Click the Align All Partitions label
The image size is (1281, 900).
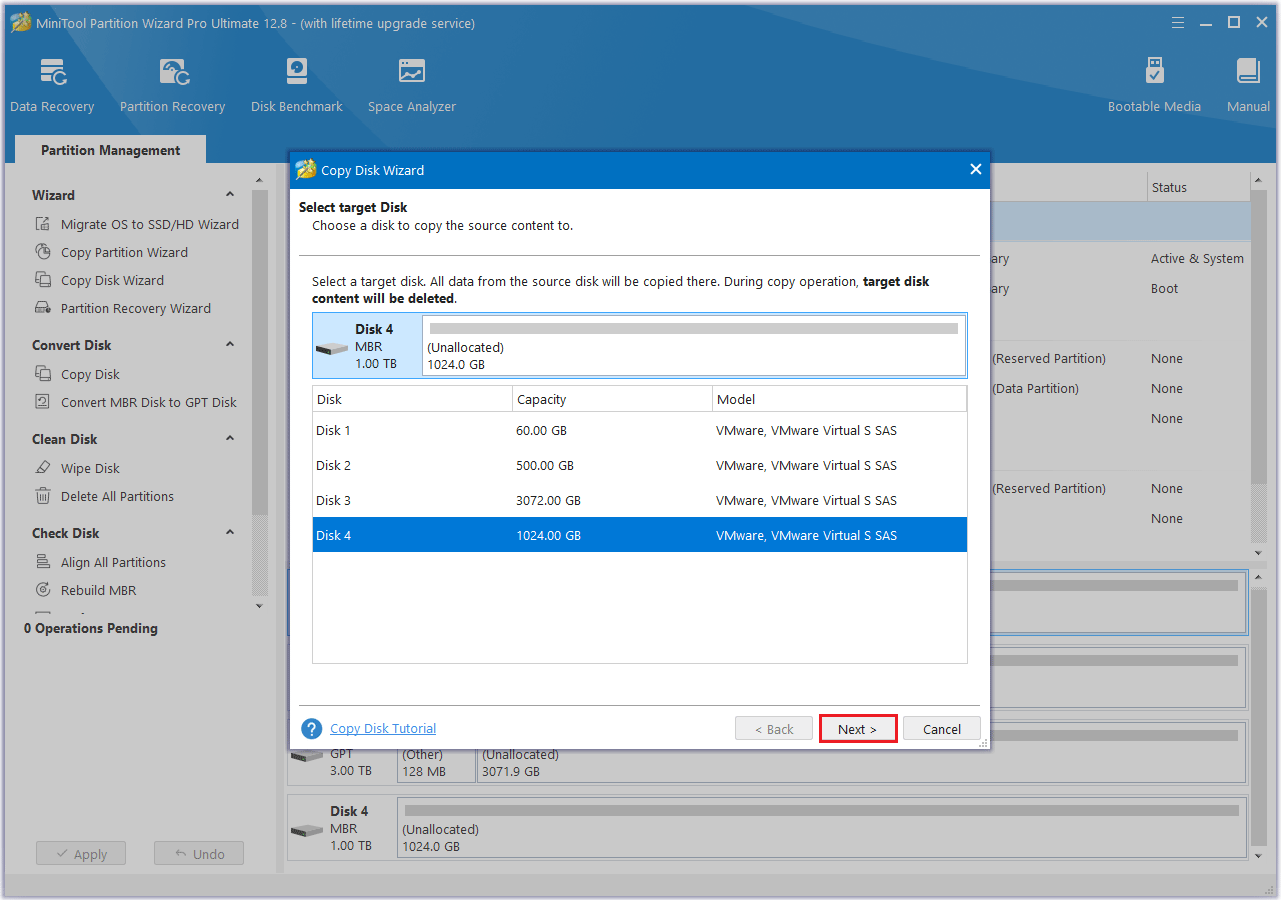(113, 562)
